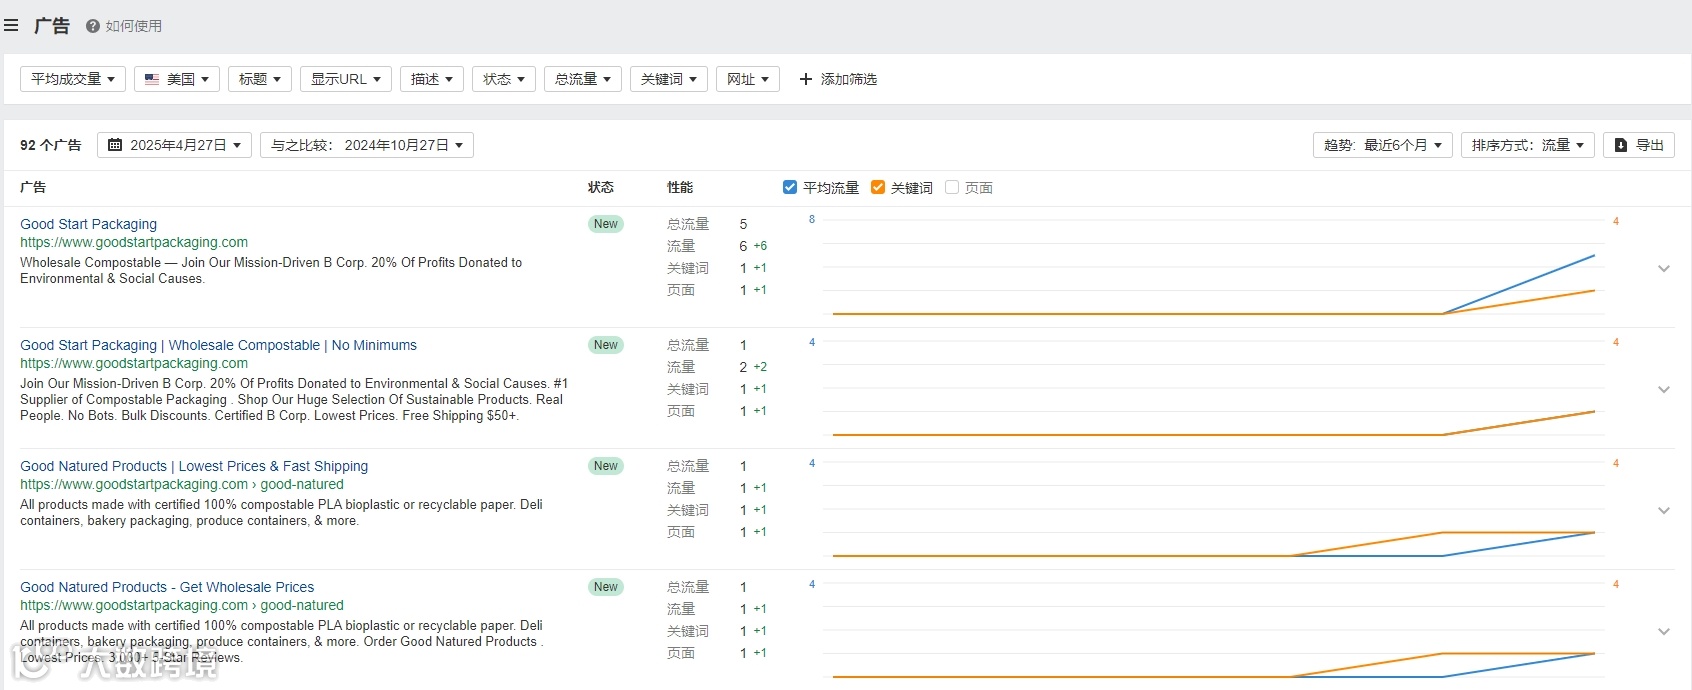1692x690 pixels.
Task: Open Good Start Packaging ad title link
Action: (88, 224)
